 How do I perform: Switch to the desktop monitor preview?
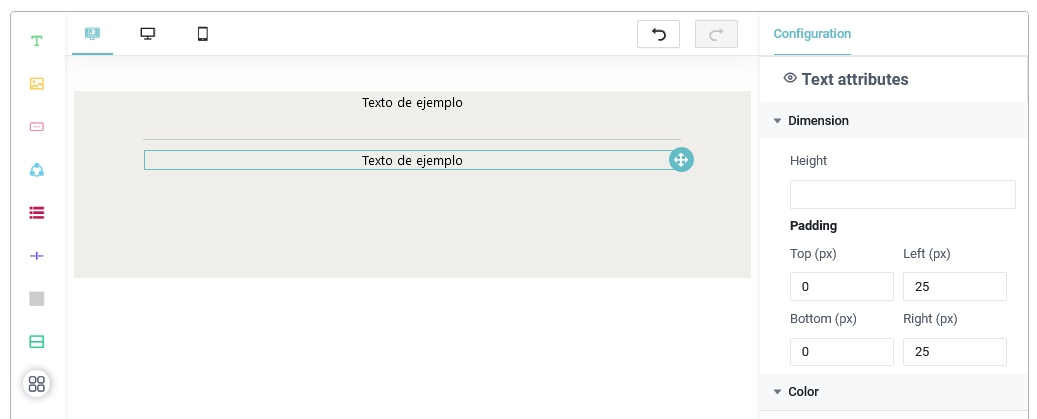coord(148,34)
